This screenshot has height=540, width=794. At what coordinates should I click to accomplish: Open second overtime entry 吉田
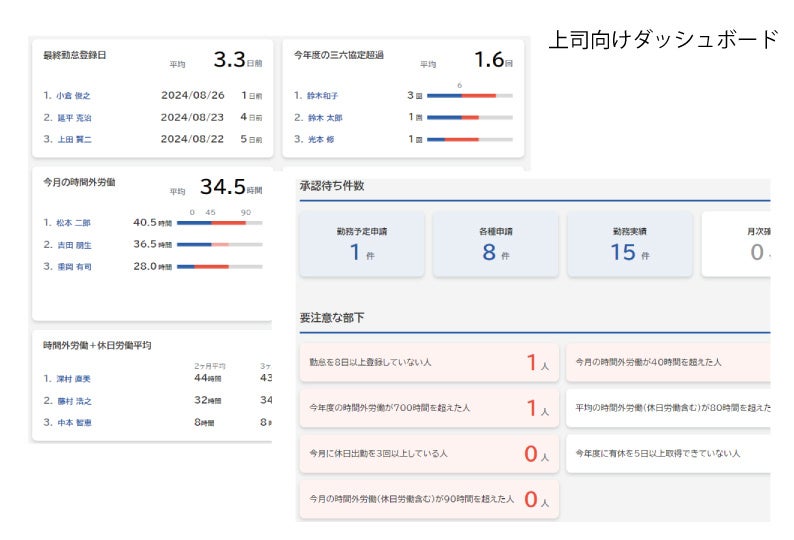[x=74, y=245]
